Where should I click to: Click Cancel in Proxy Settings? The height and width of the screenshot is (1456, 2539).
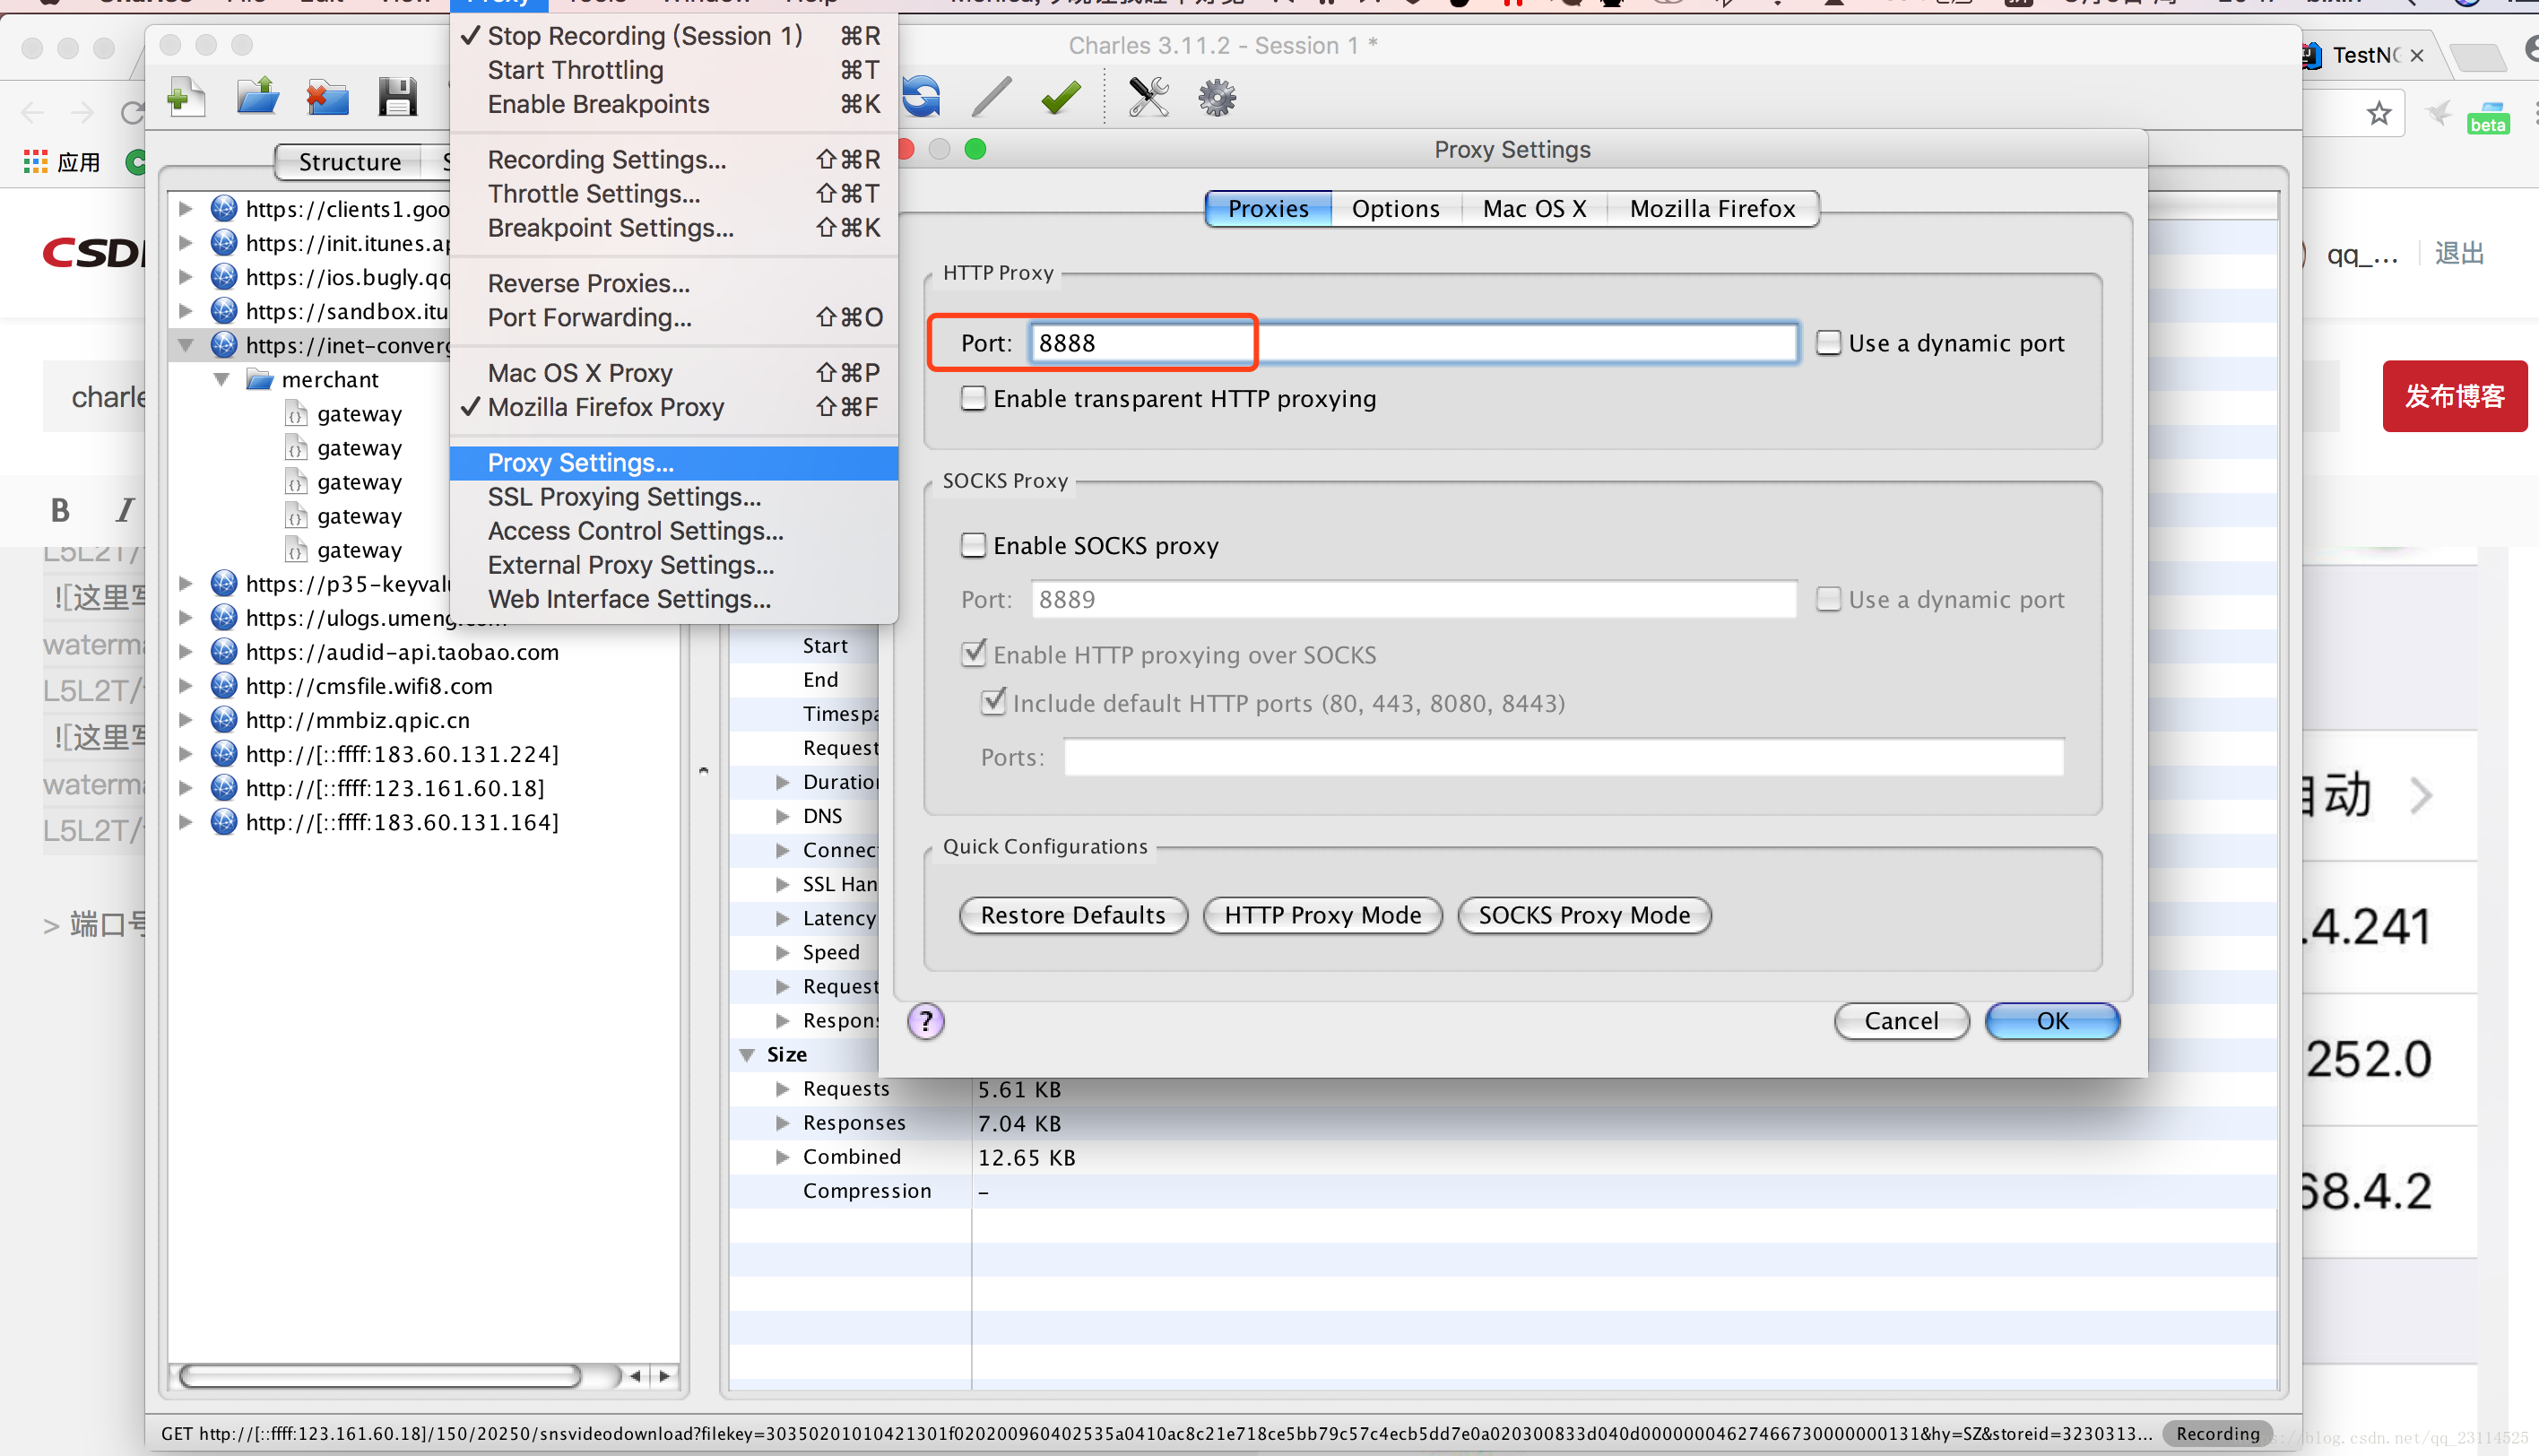click(1901, 1021)
